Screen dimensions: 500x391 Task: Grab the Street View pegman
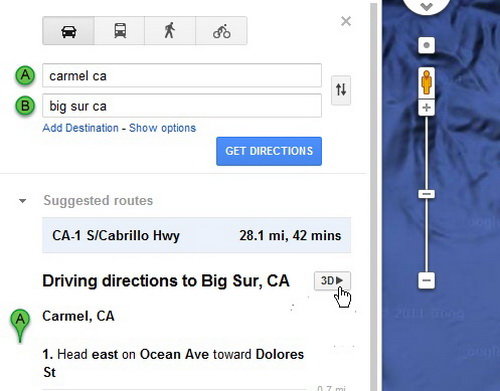point(426,82)
